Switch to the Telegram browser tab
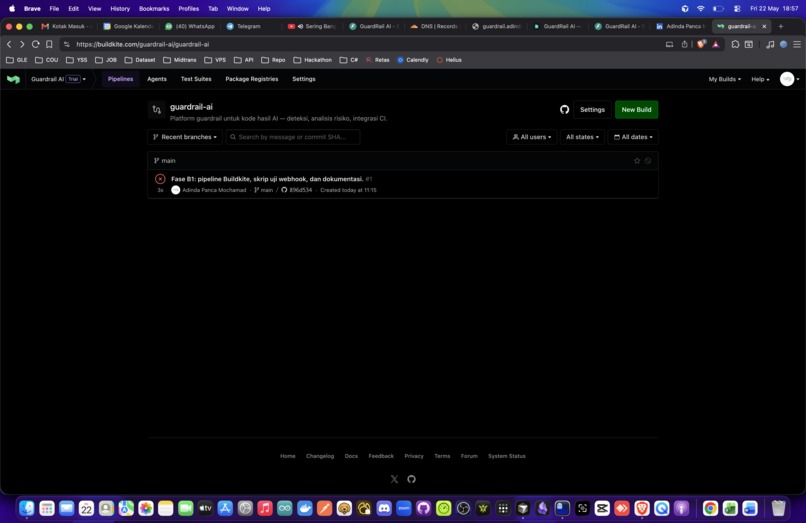This screenshot has width=806, height=523. coord(249,26)
